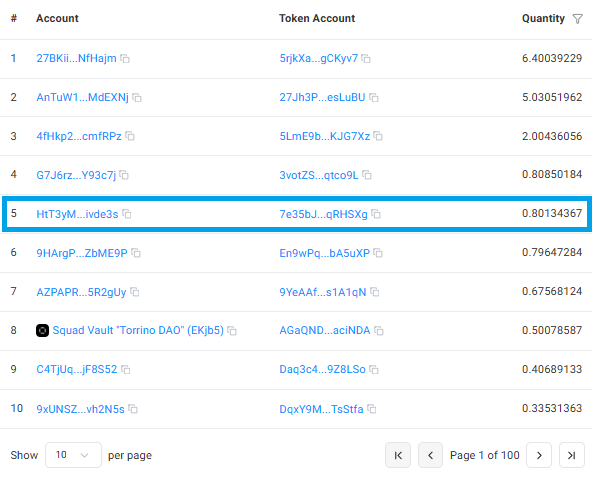Copy token account En9wPq...bA5uXP
The width and height of the screenshot is (592, 477).
pos(378,253)
